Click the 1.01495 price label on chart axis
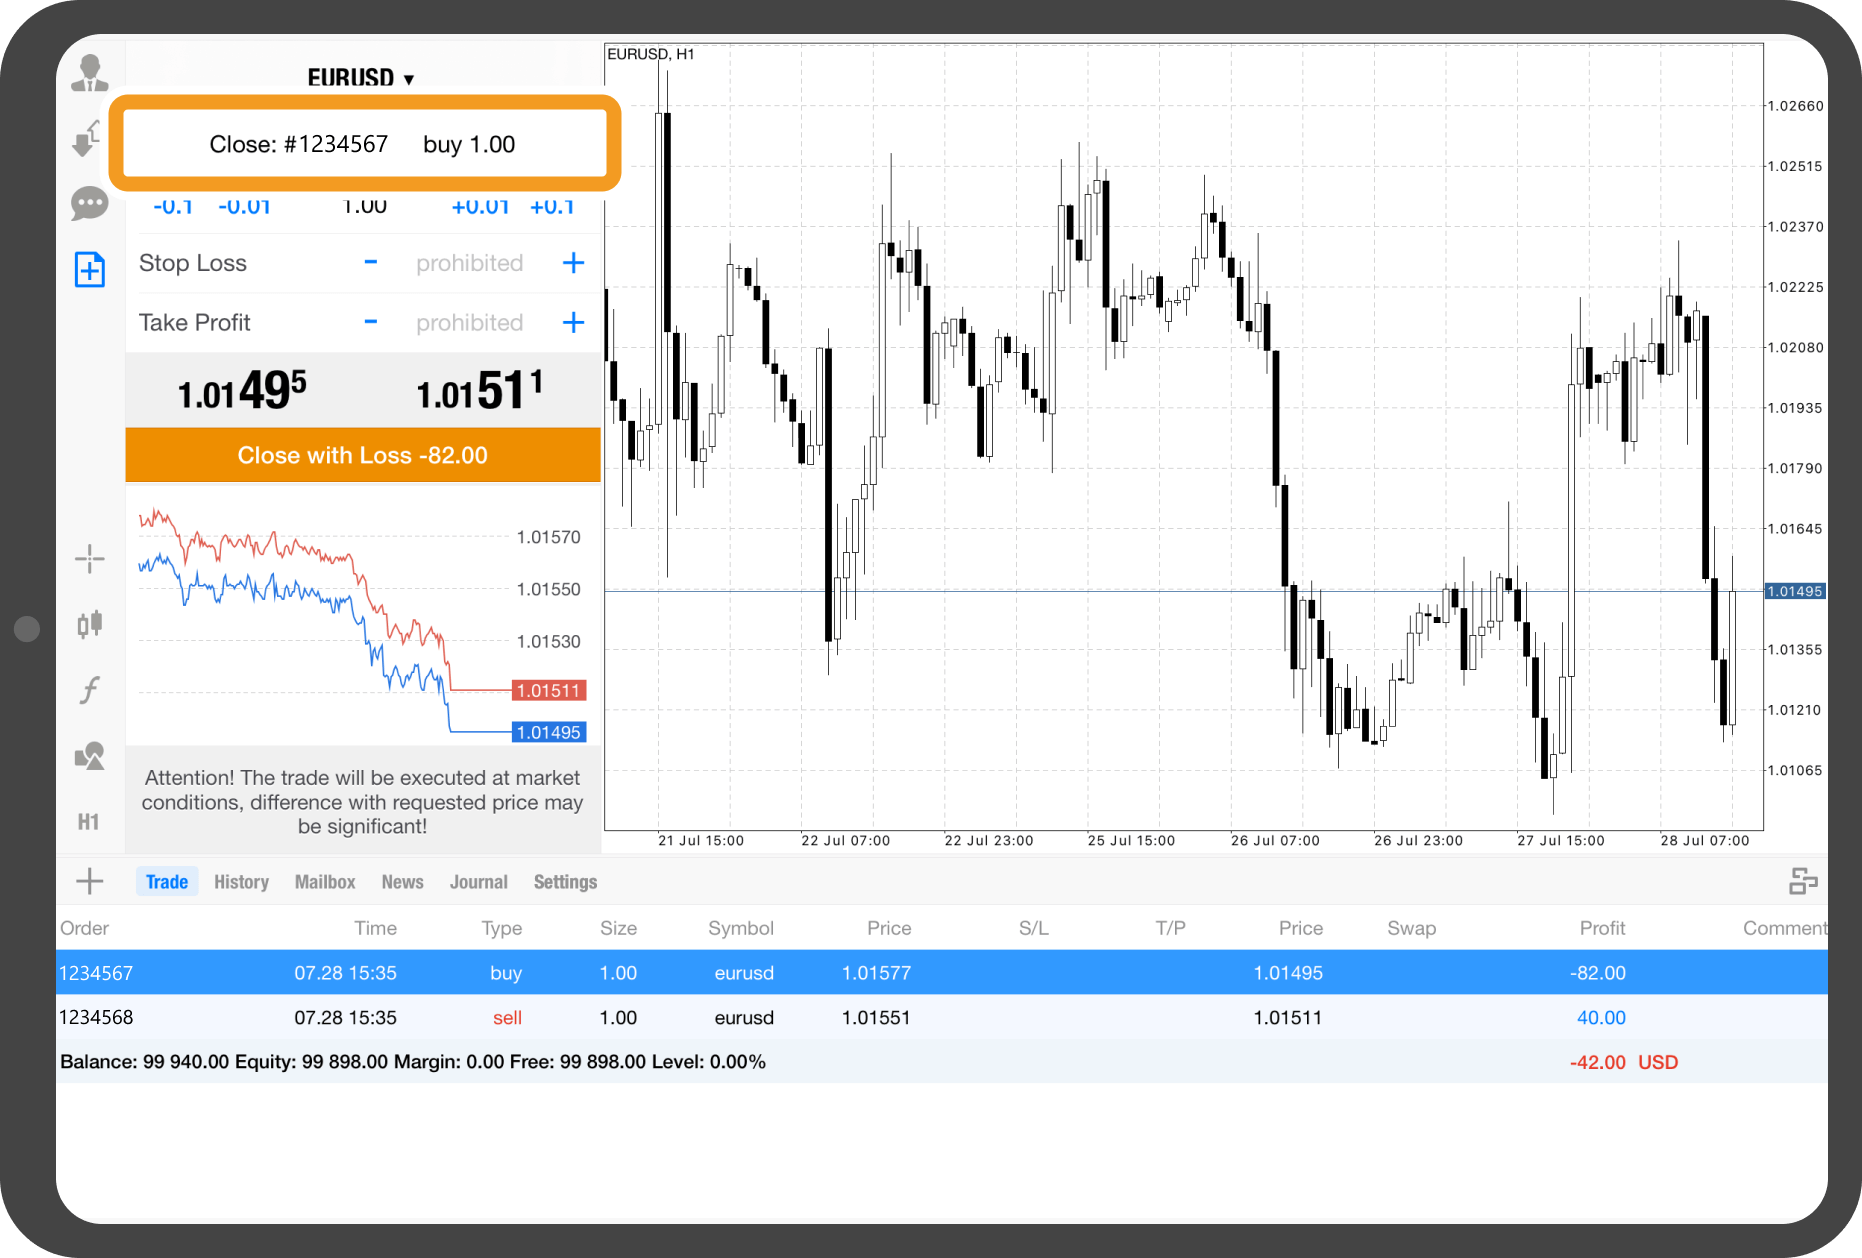Viewport: 1862px width, 1258px height. click(1794, 591)
